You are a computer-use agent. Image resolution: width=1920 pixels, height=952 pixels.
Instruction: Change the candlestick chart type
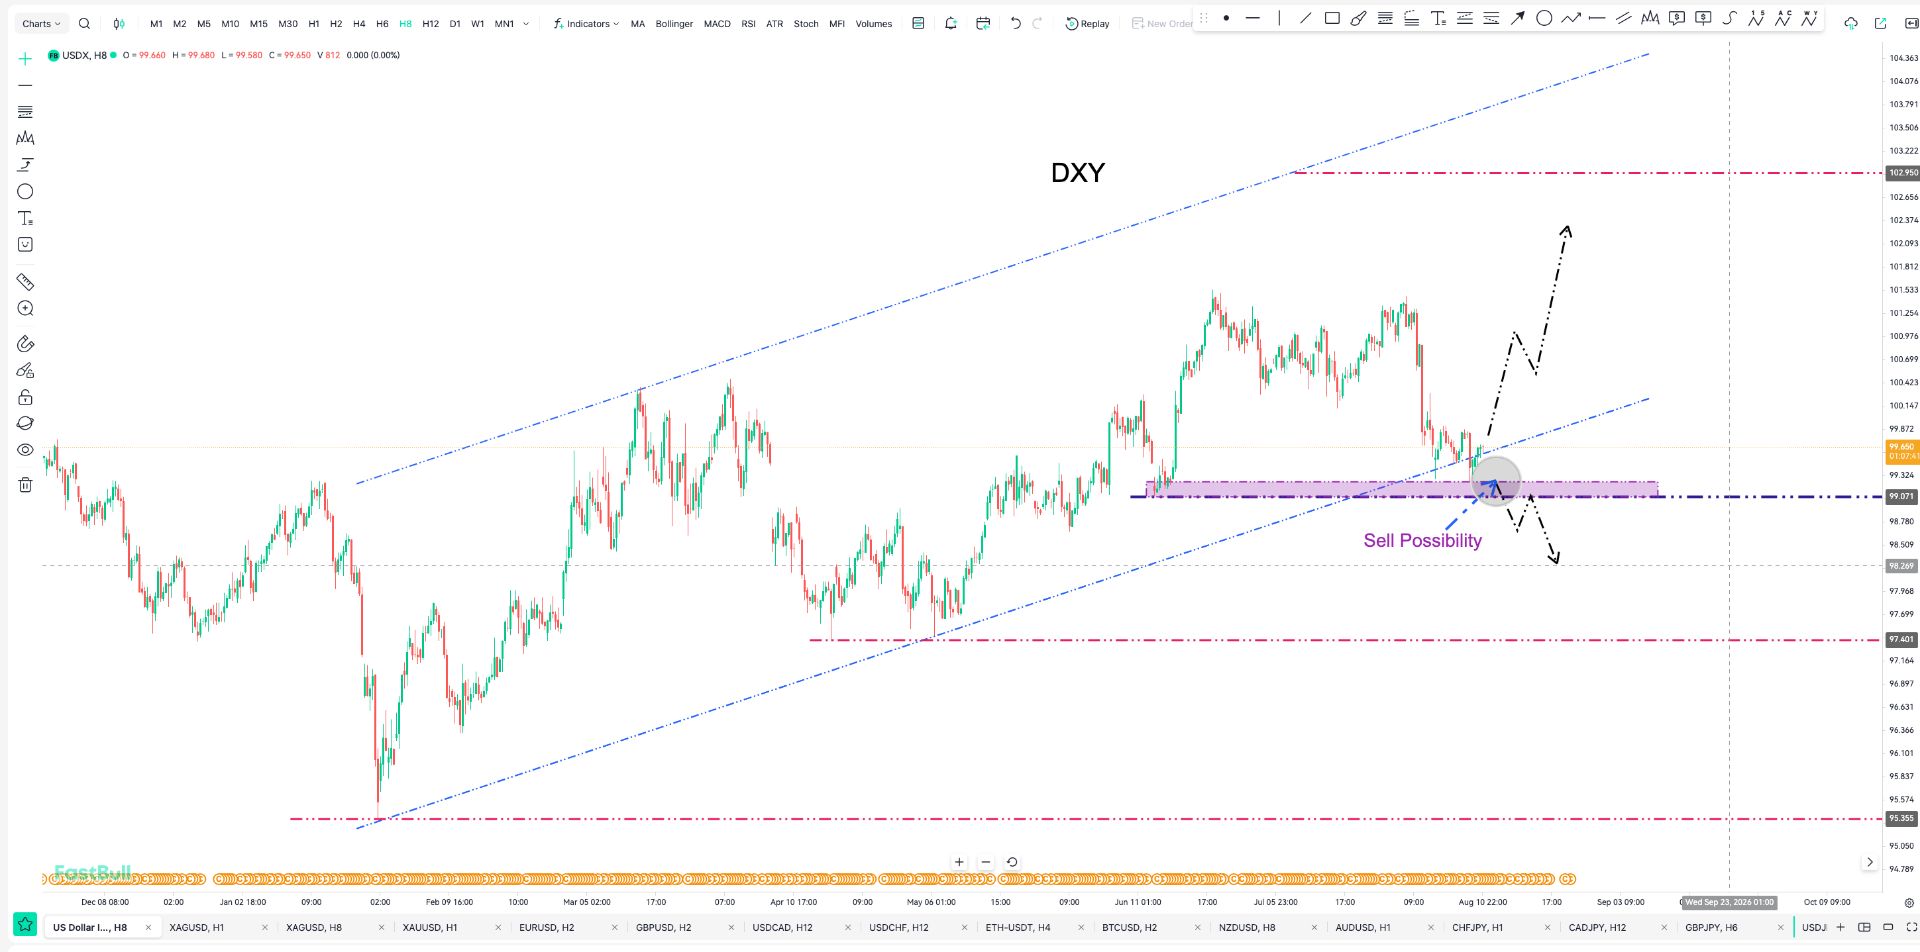tap(119, 24)
